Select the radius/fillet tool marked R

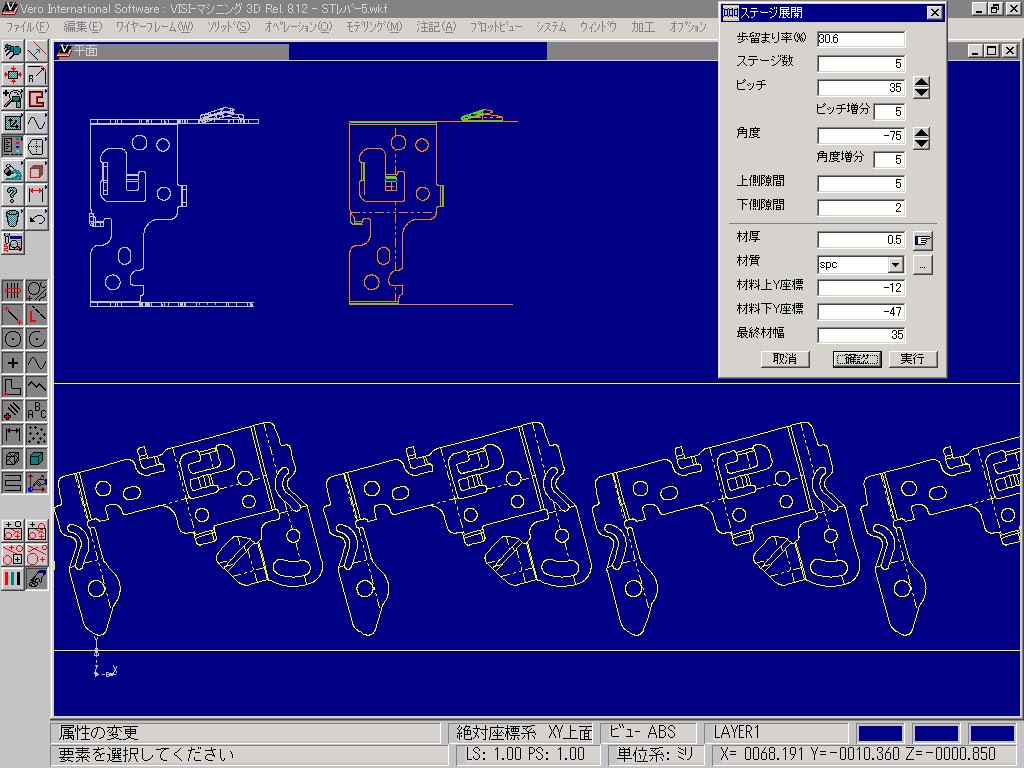(x=37, y=74)
